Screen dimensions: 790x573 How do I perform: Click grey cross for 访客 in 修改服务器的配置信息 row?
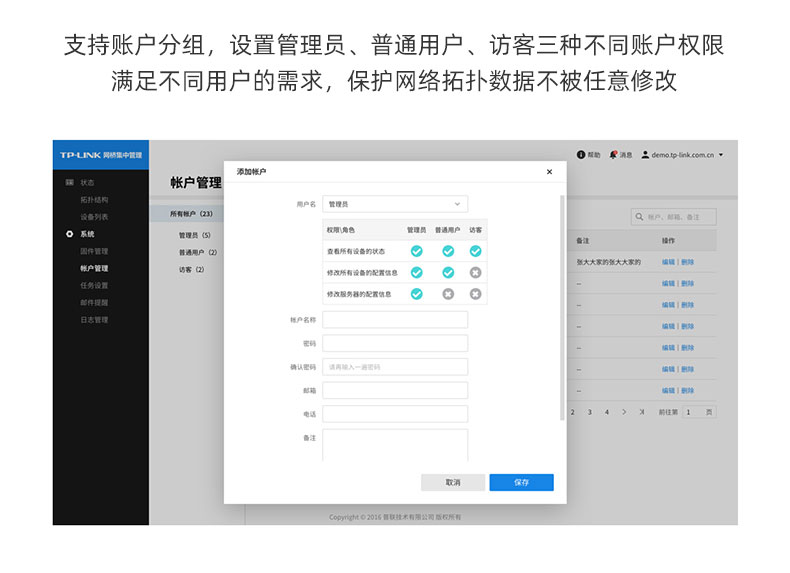pos(475,294)
